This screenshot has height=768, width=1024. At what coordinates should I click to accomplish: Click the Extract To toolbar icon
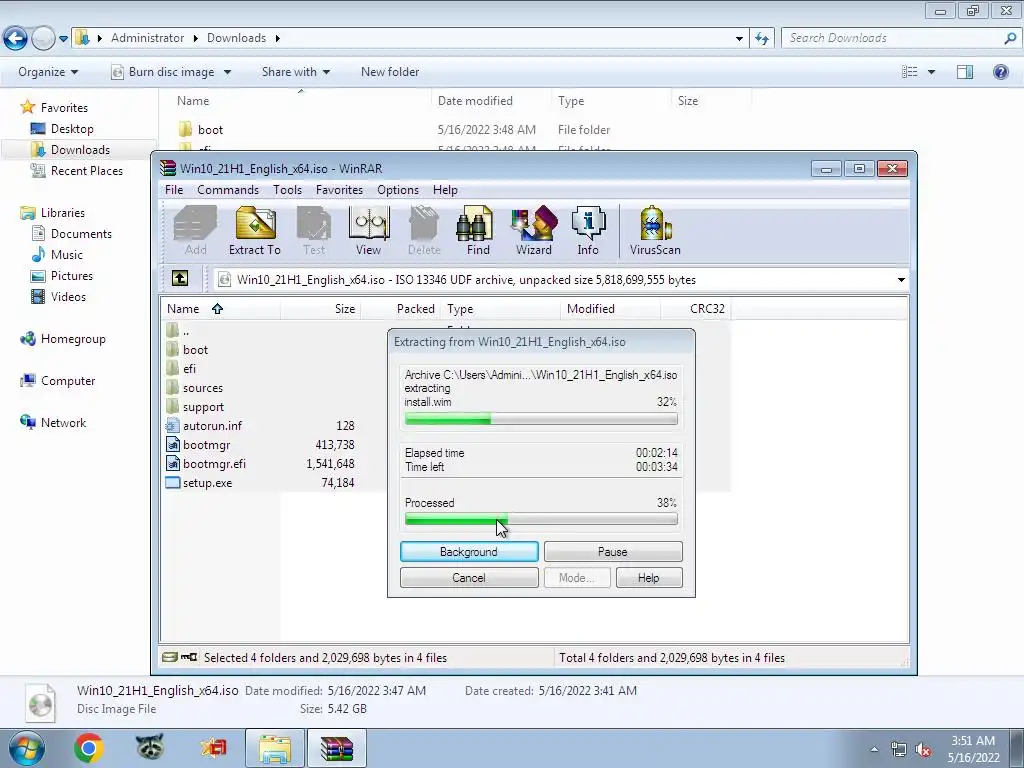coord(255,230)
